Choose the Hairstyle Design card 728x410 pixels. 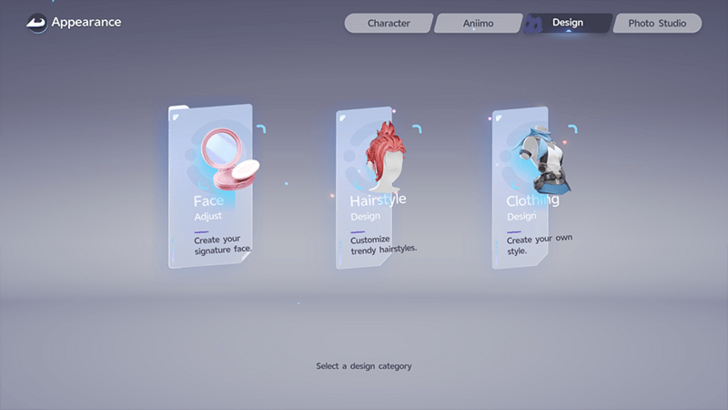pyautogui.click(x=364, y=188)
